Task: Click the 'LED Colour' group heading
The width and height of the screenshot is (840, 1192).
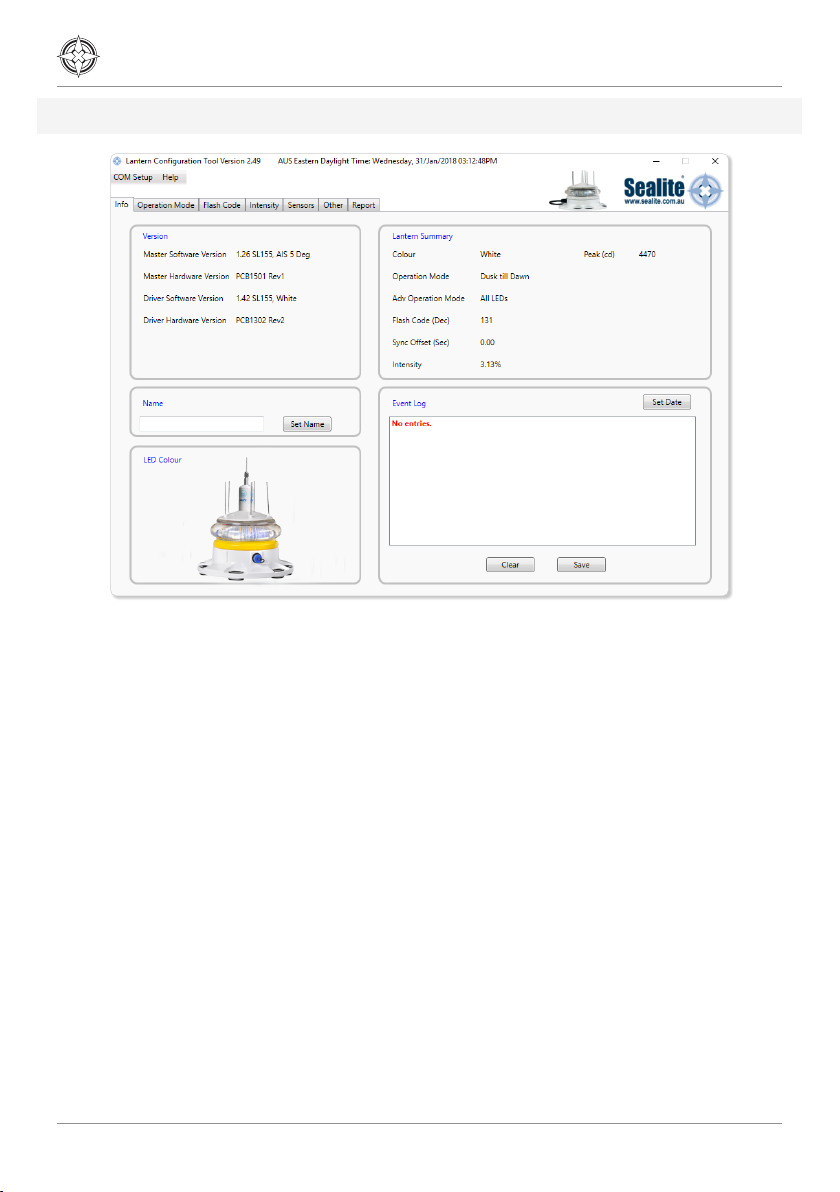Action: 163,461
